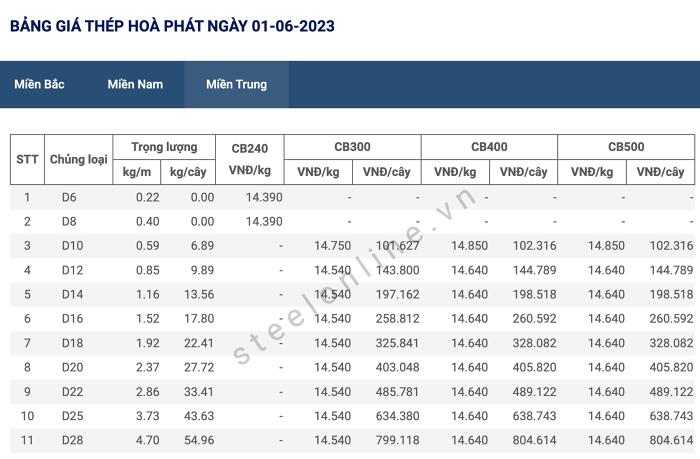This screenshot has height=459, width=700.
Task: Click D10 CB300 per-bar value 101.627
Action: pyautogui.click(x=397, y=246)
